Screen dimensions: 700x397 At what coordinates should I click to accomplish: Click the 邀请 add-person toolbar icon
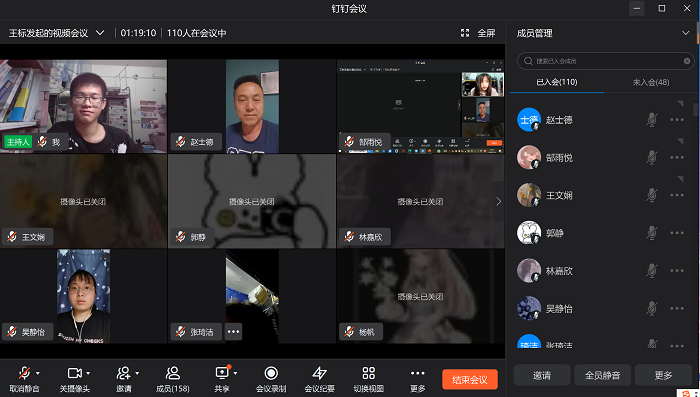tap(123, 373)
